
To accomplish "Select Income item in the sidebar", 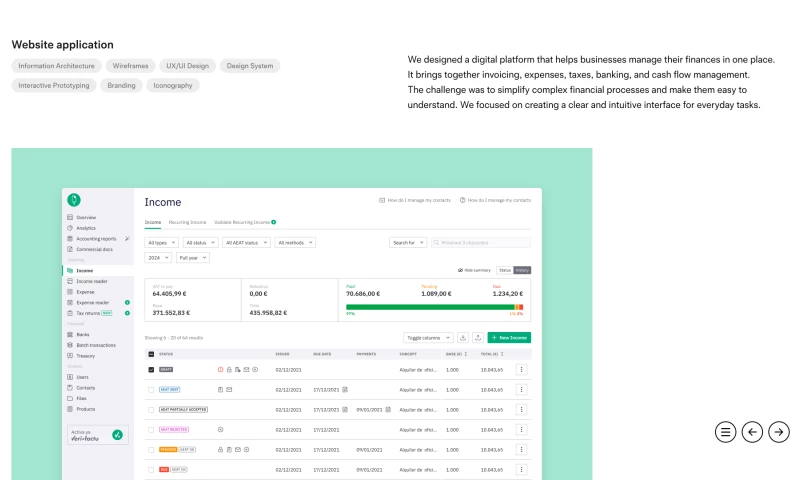I will tap(98, 271).
